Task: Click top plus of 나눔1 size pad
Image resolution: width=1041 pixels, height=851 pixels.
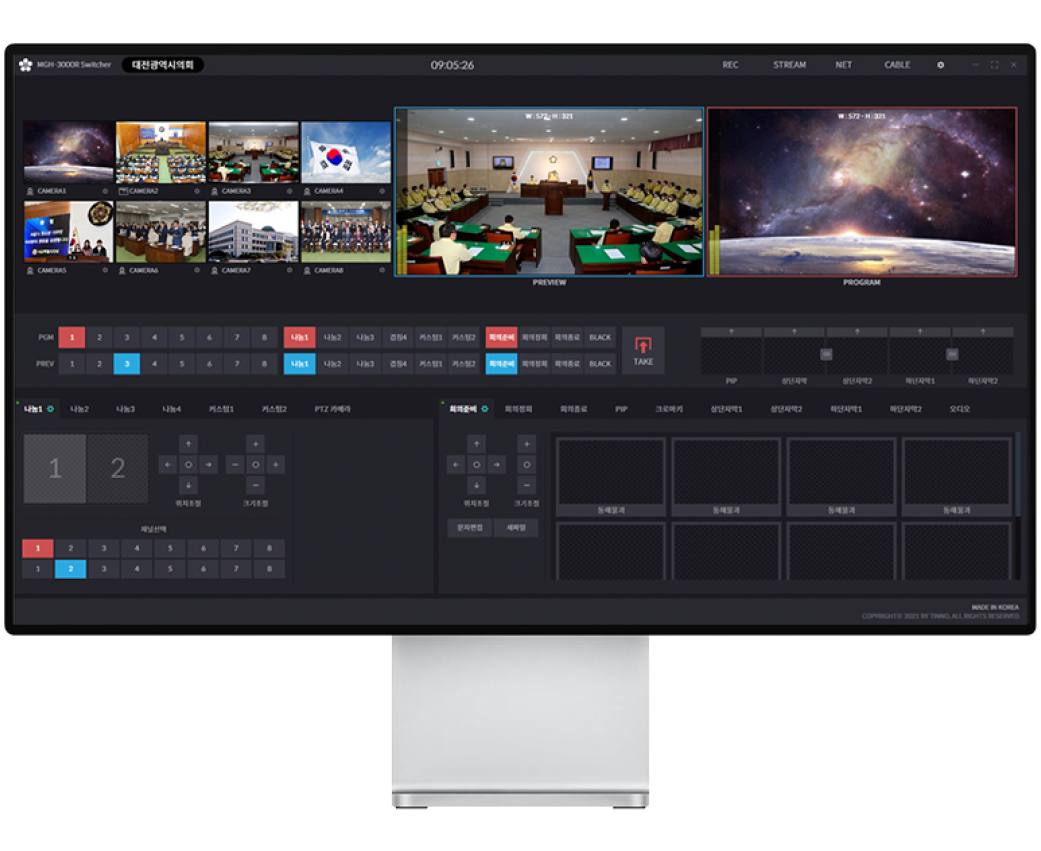Action: [x=256, y=443]
